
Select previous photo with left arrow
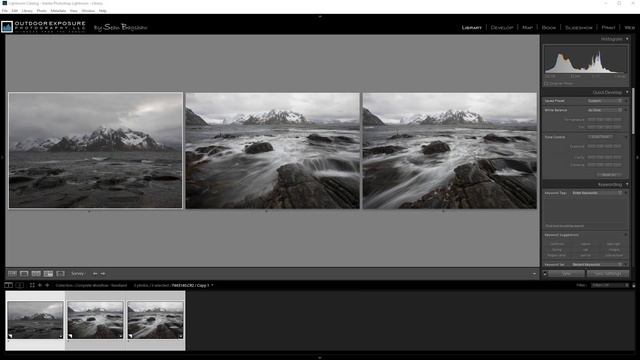(x=95, y=273)
